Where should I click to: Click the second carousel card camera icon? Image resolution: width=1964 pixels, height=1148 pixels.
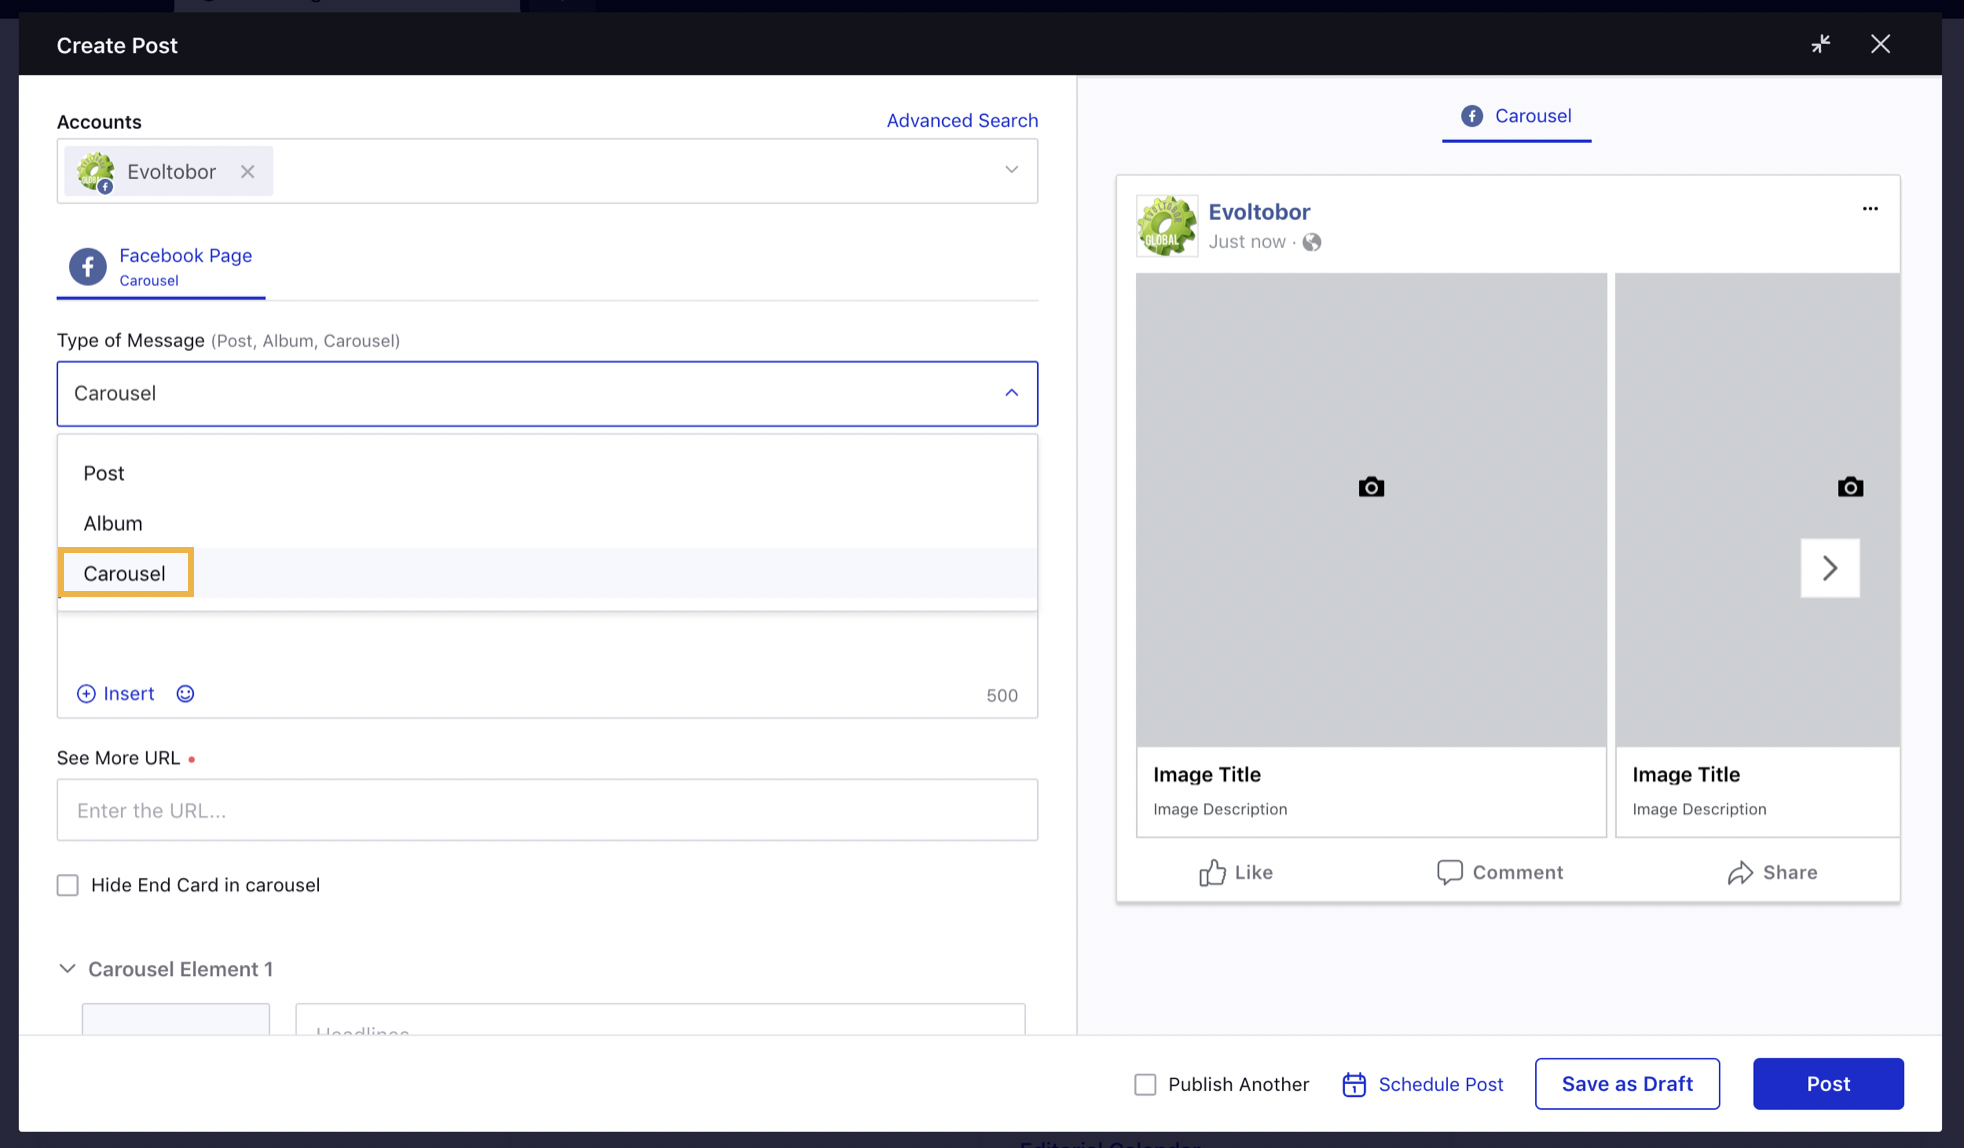tap(1850, 487)
